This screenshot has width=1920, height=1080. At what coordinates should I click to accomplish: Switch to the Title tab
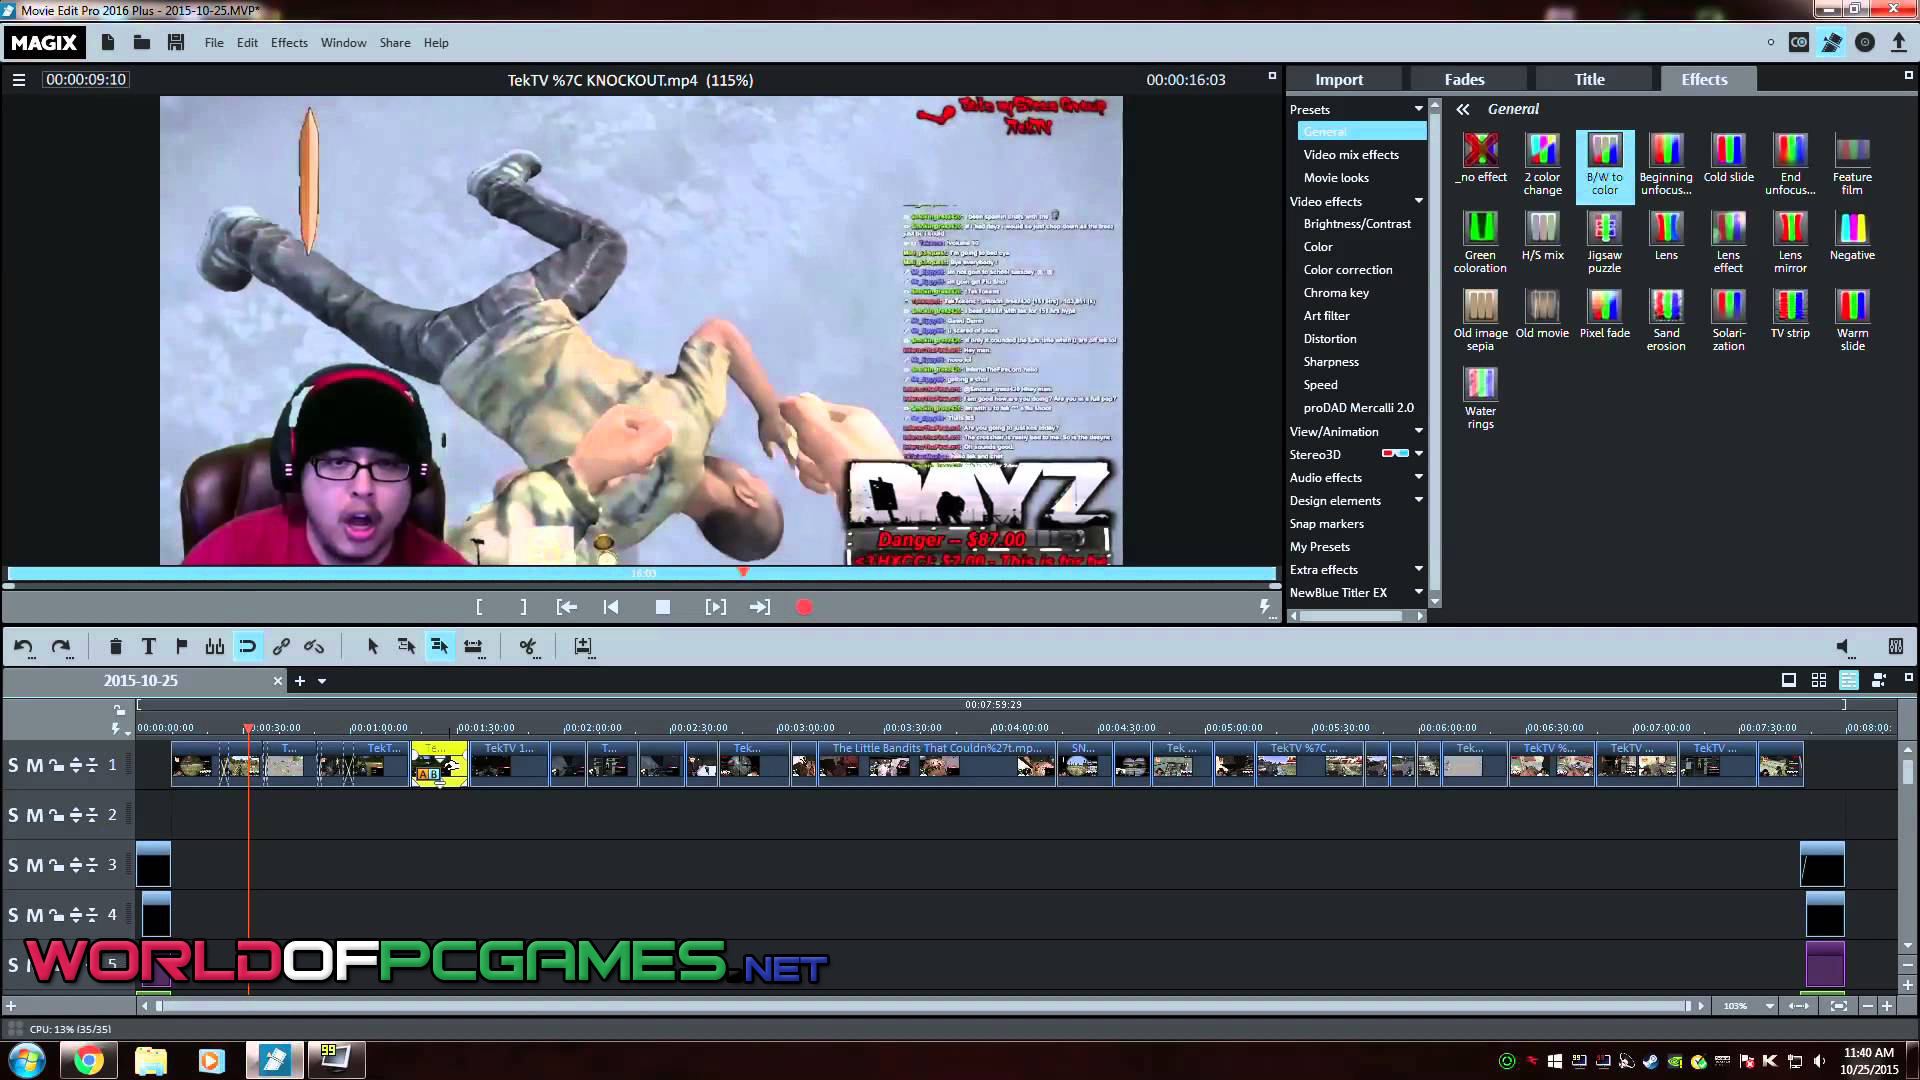coord(1589,79)
